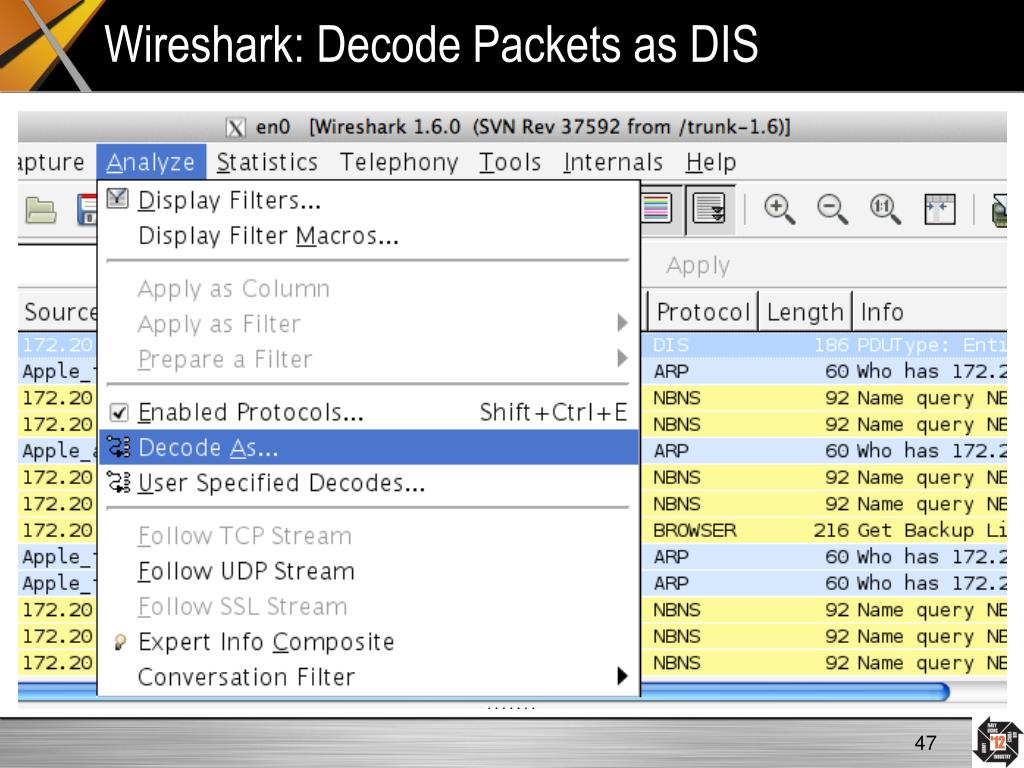The width and height of the screenshot is (1024, 768).
Task: Expand the Conversation Filter submenu arrow
Action: [x=622, y=675]
